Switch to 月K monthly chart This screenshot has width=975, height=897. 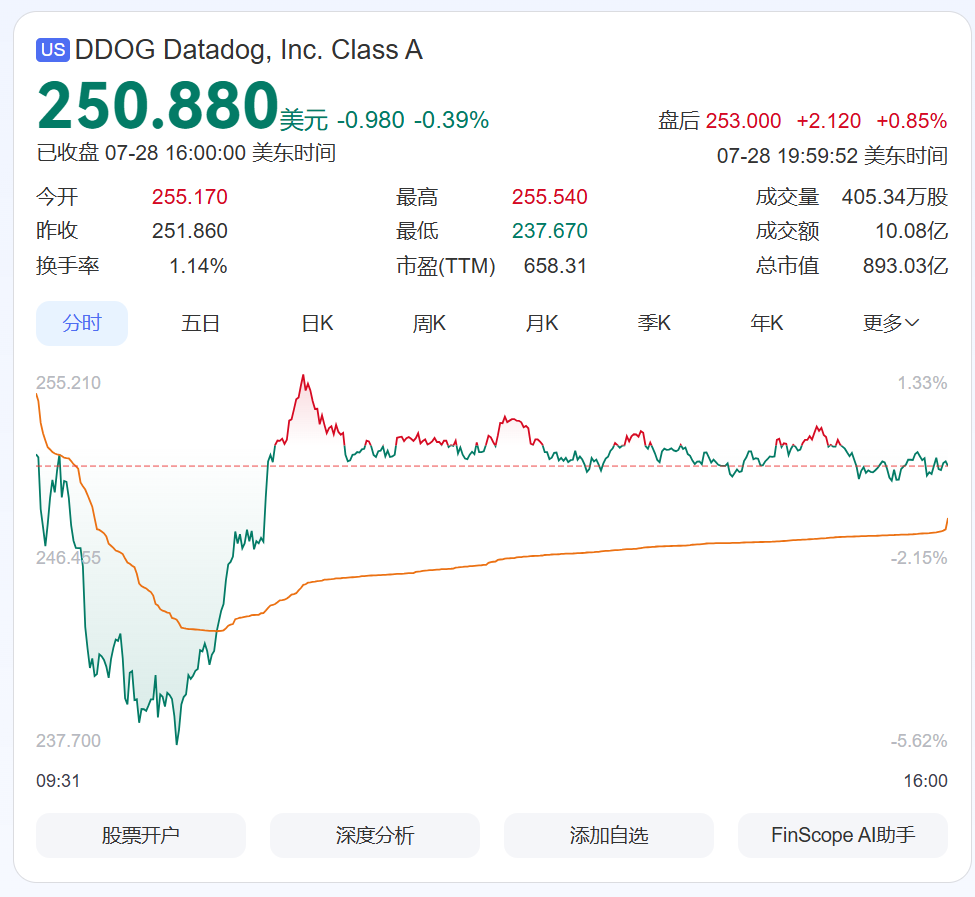542,323
